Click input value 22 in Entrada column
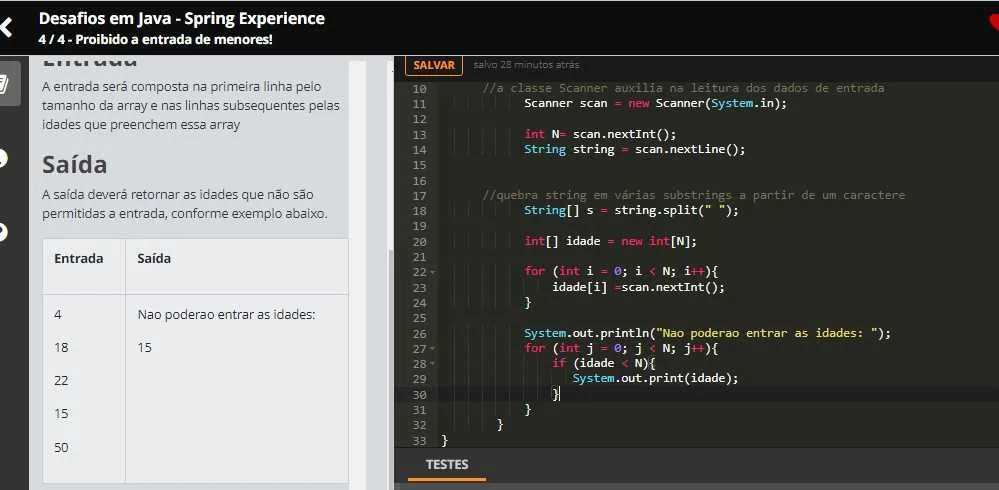The image size is (999, 490). coord(61,381)
